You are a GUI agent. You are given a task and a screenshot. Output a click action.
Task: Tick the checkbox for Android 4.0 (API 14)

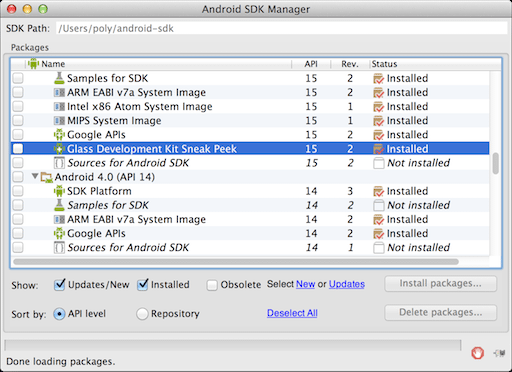click(x=18, y=177)
